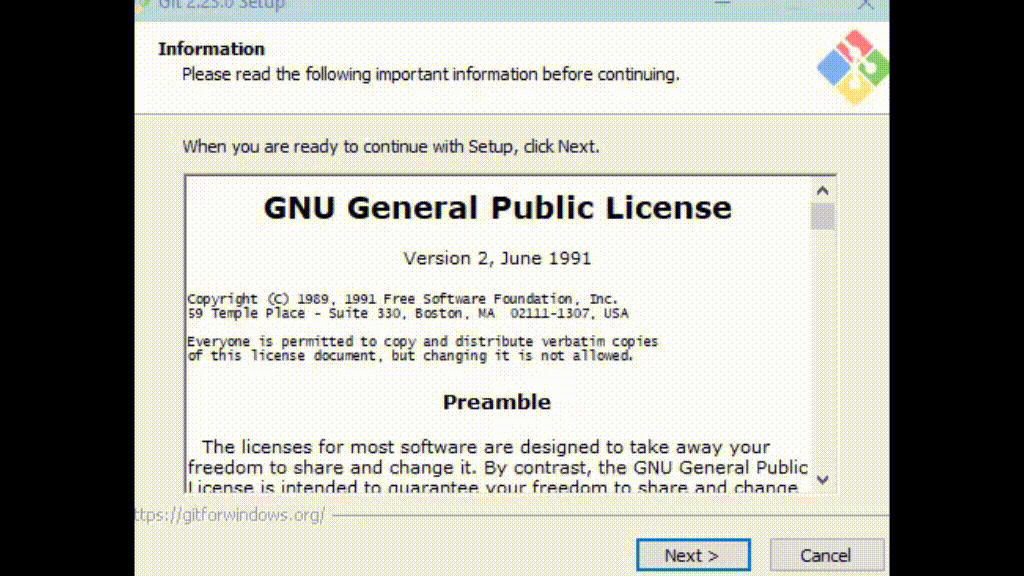Click the license scrollbar down arrow
The image size is (1024, 576).
(822, 480)
